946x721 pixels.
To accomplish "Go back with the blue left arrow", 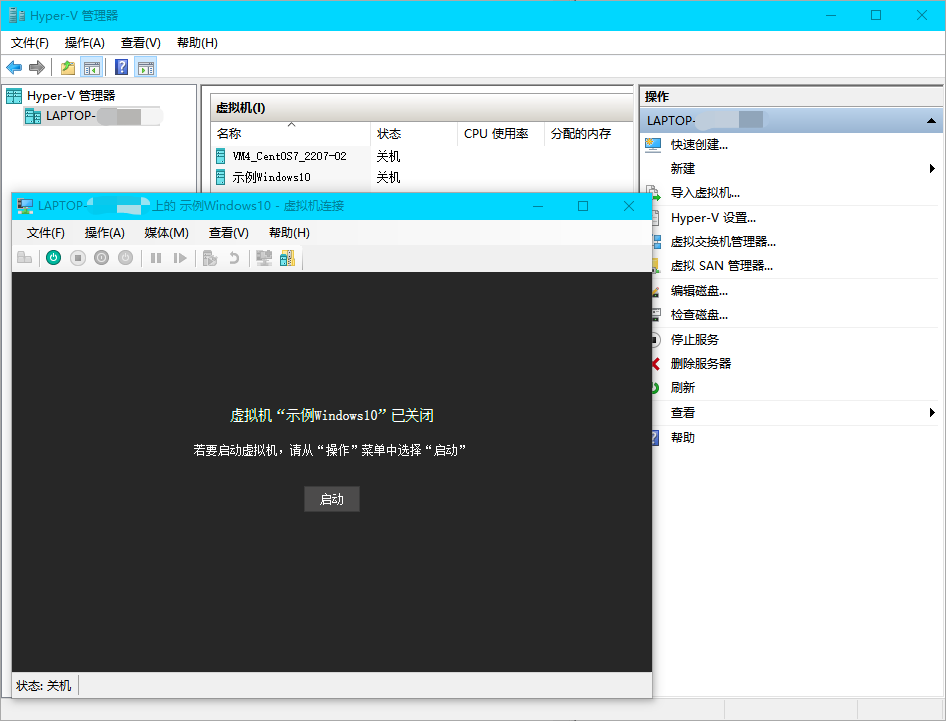I will tap(14, 68).
